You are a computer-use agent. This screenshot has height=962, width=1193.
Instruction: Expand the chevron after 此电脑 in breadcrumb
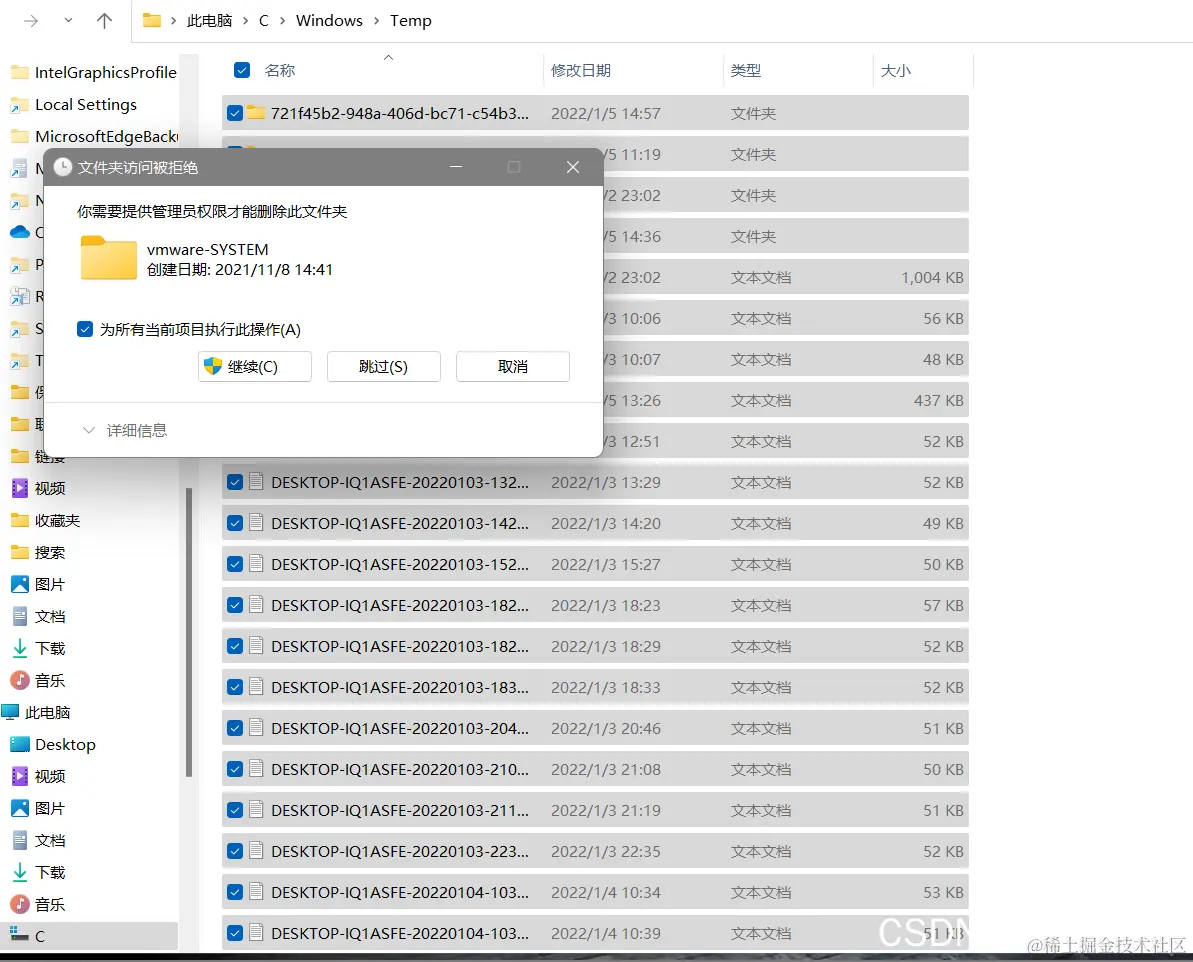coord(245,21)
